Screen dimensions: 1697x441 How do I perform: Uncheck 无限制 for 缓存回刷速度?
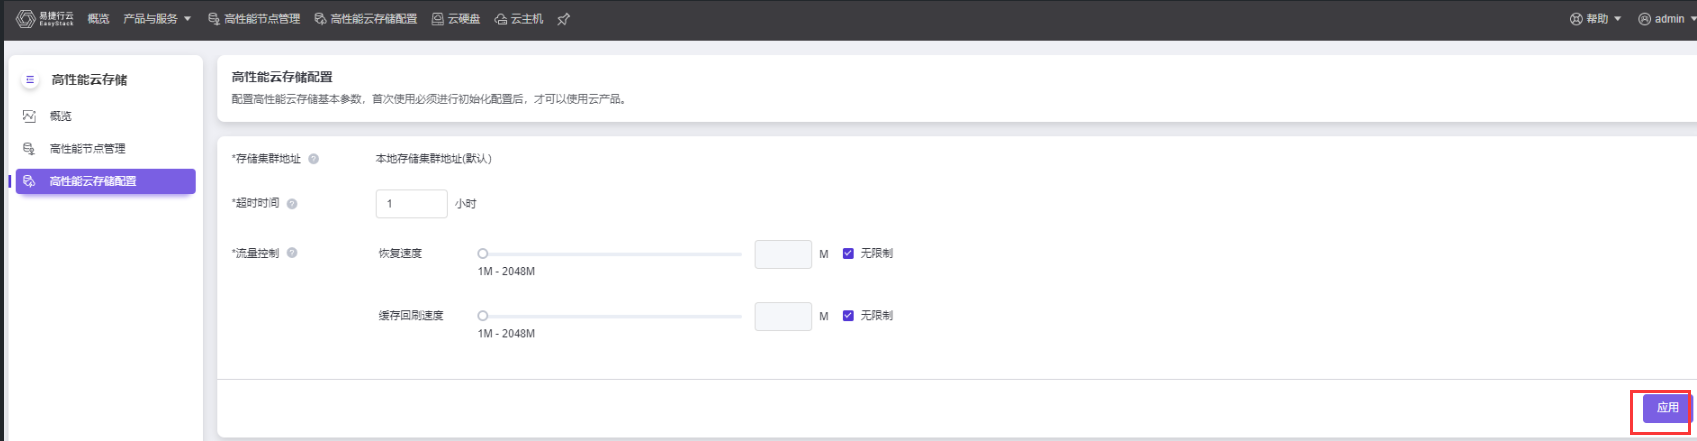pyautogui.click(x=848, y=316)
